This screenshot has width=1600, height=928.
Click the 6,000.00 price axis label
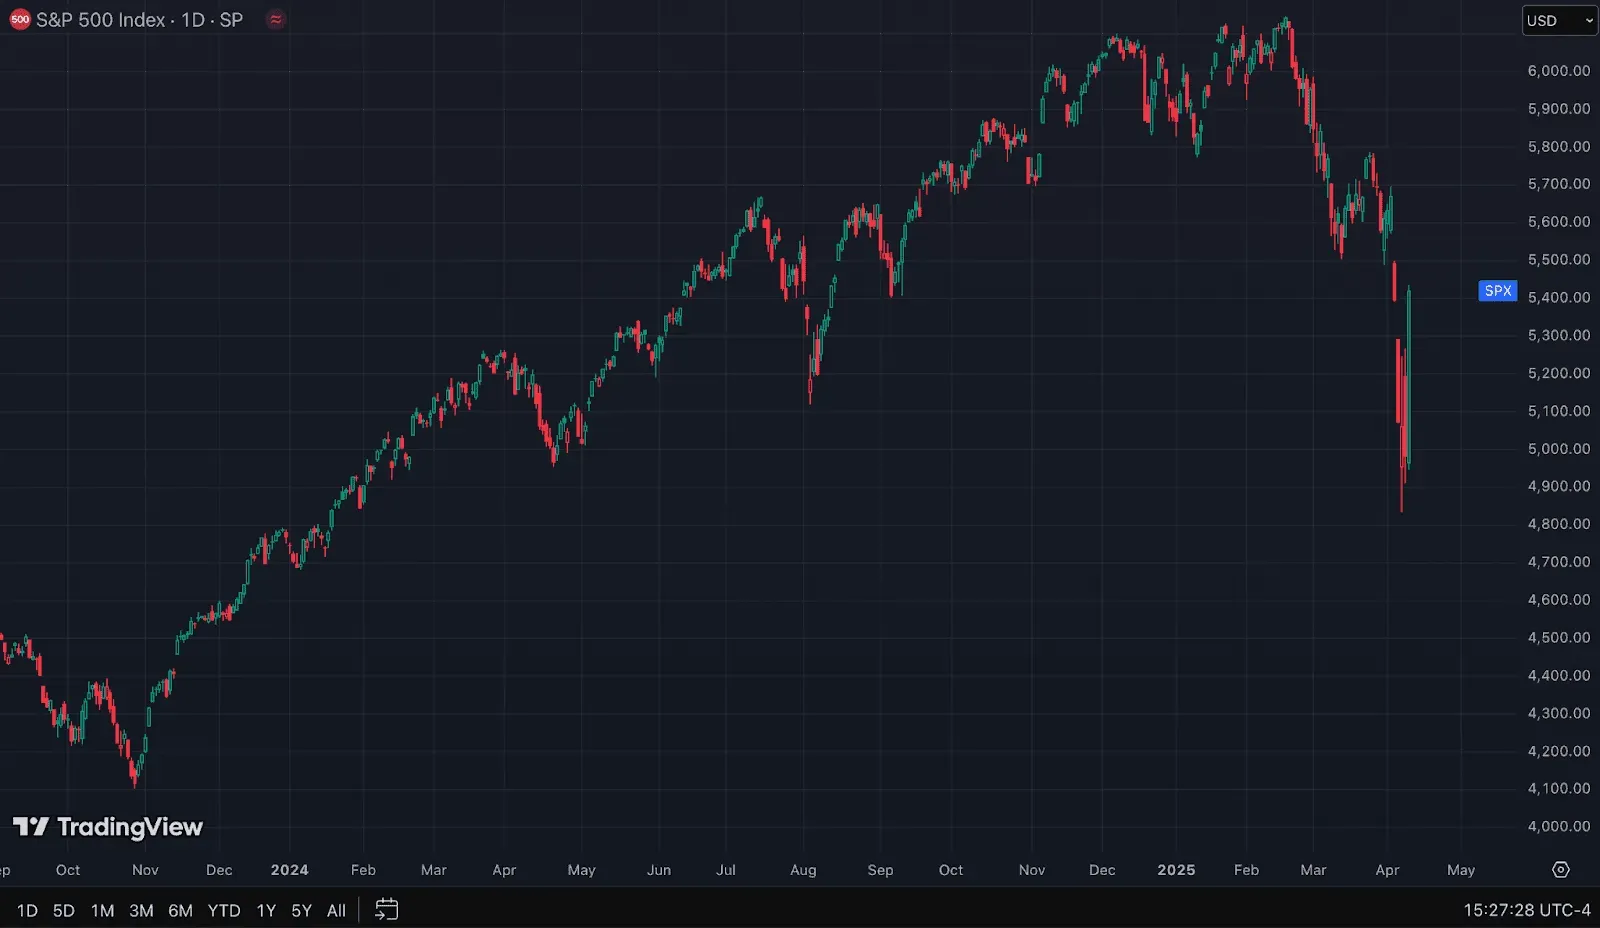pyautogui.click(x=1559, y=71)
